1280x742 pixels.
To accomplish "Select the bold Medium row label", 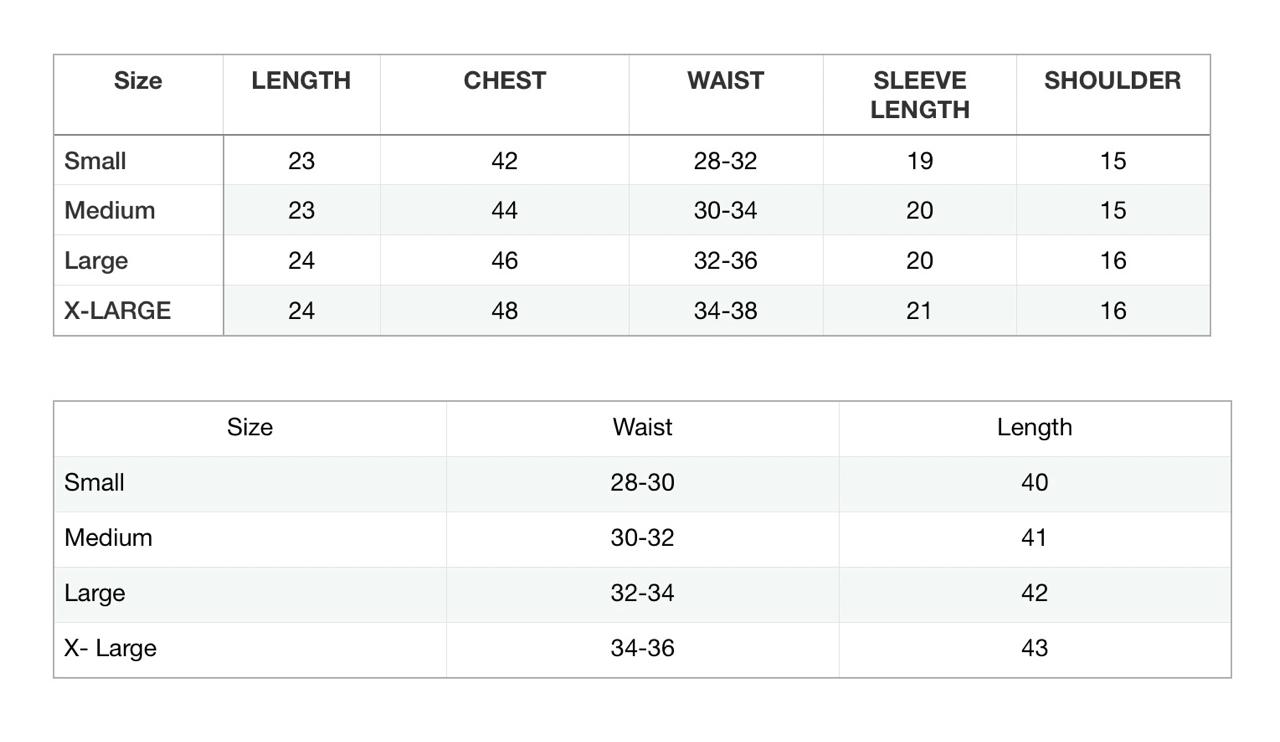I will [x=110, y=211].
